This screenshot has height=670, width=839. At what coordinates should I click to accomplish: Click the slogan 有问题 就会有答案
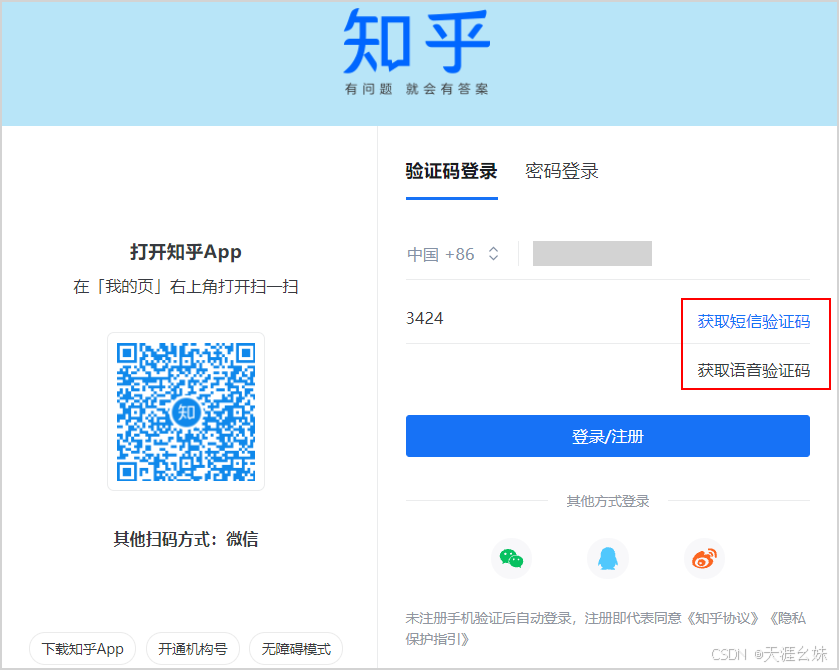pyautogui.click(x=416, y=89)
